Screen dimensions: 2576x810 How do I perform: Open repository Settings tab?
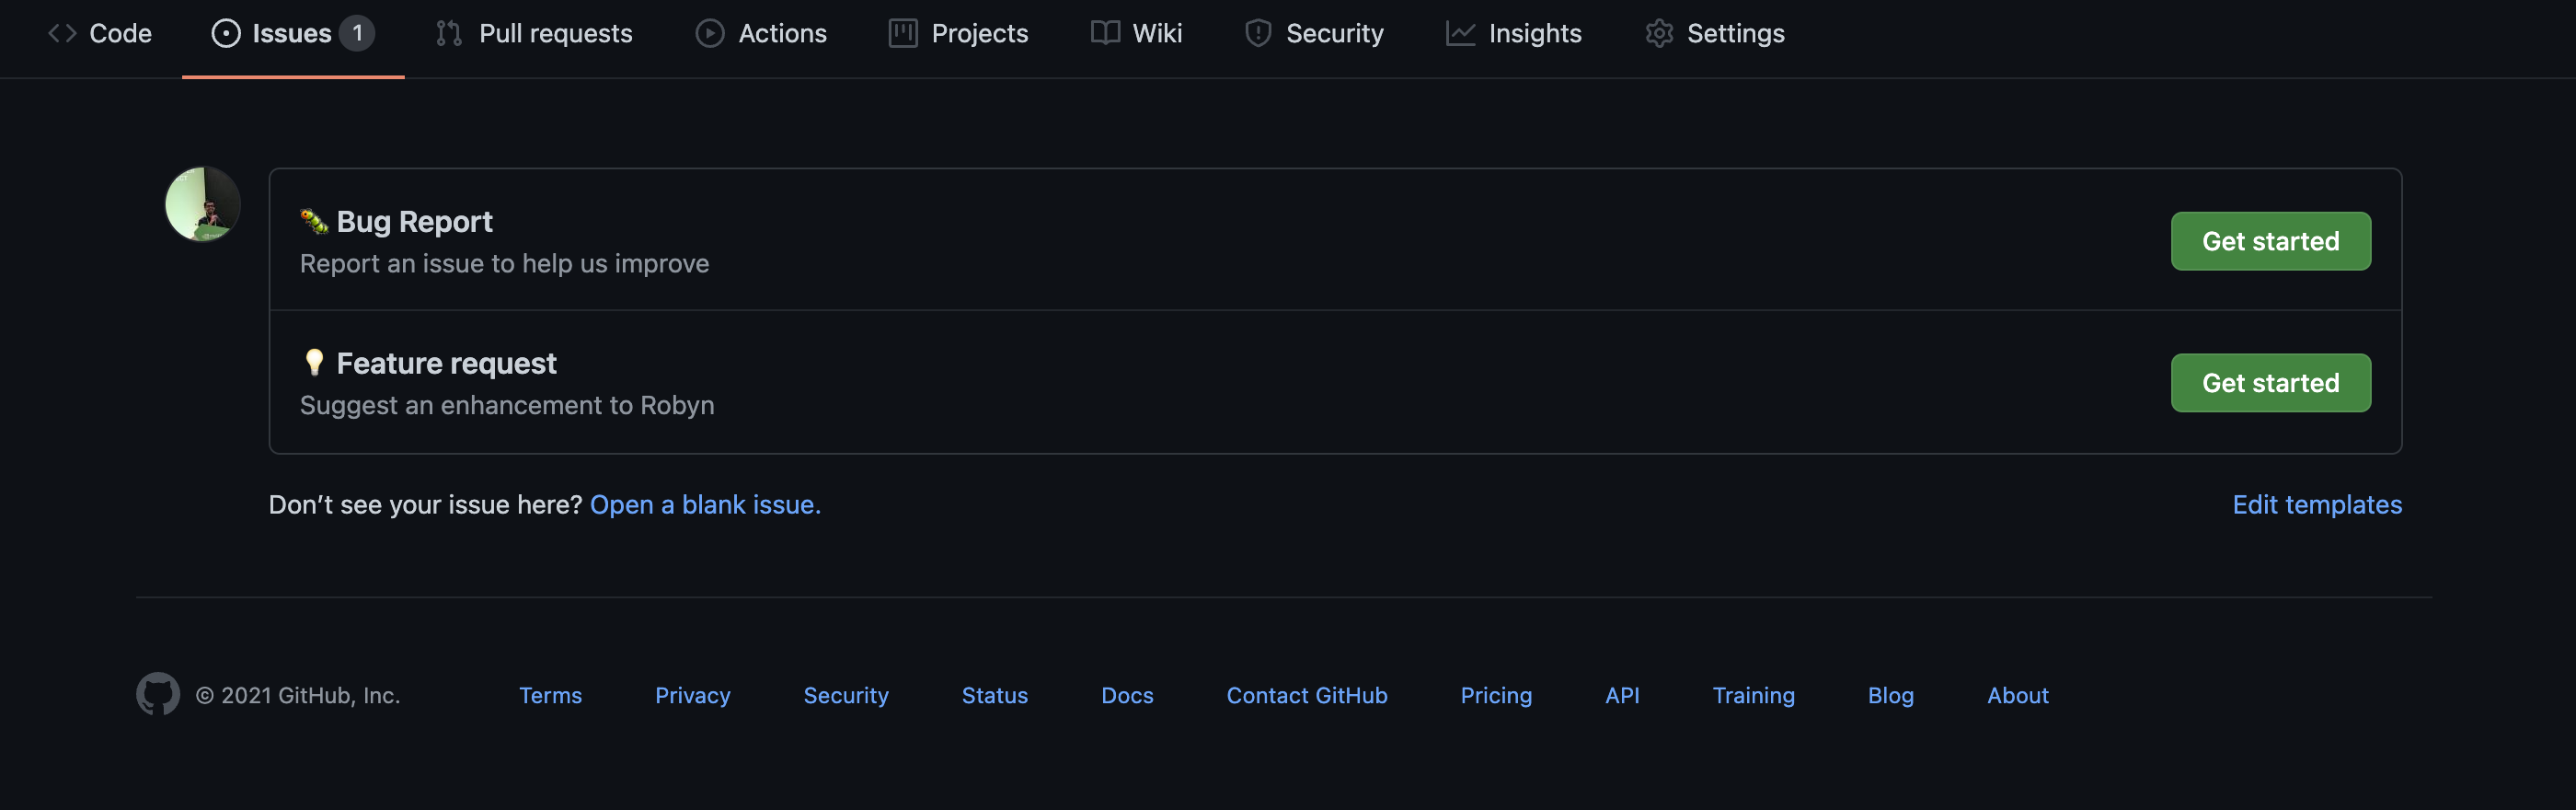[x=1715, y=33]
